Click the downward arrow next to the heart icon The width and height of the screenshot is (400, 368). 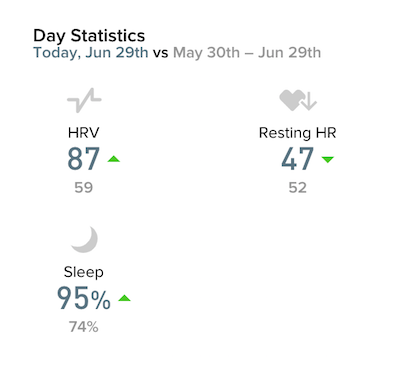pyautogui.click(x=309, y=101)
